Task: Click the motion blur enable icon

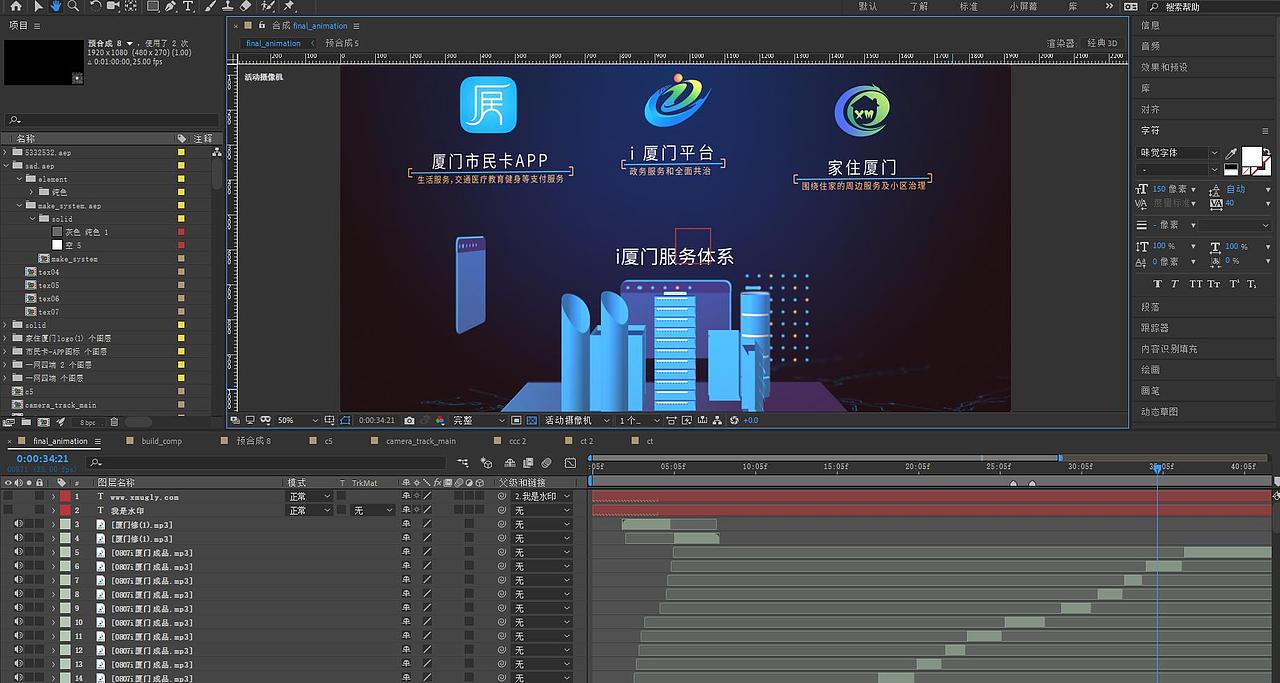Action: (546, 463)
